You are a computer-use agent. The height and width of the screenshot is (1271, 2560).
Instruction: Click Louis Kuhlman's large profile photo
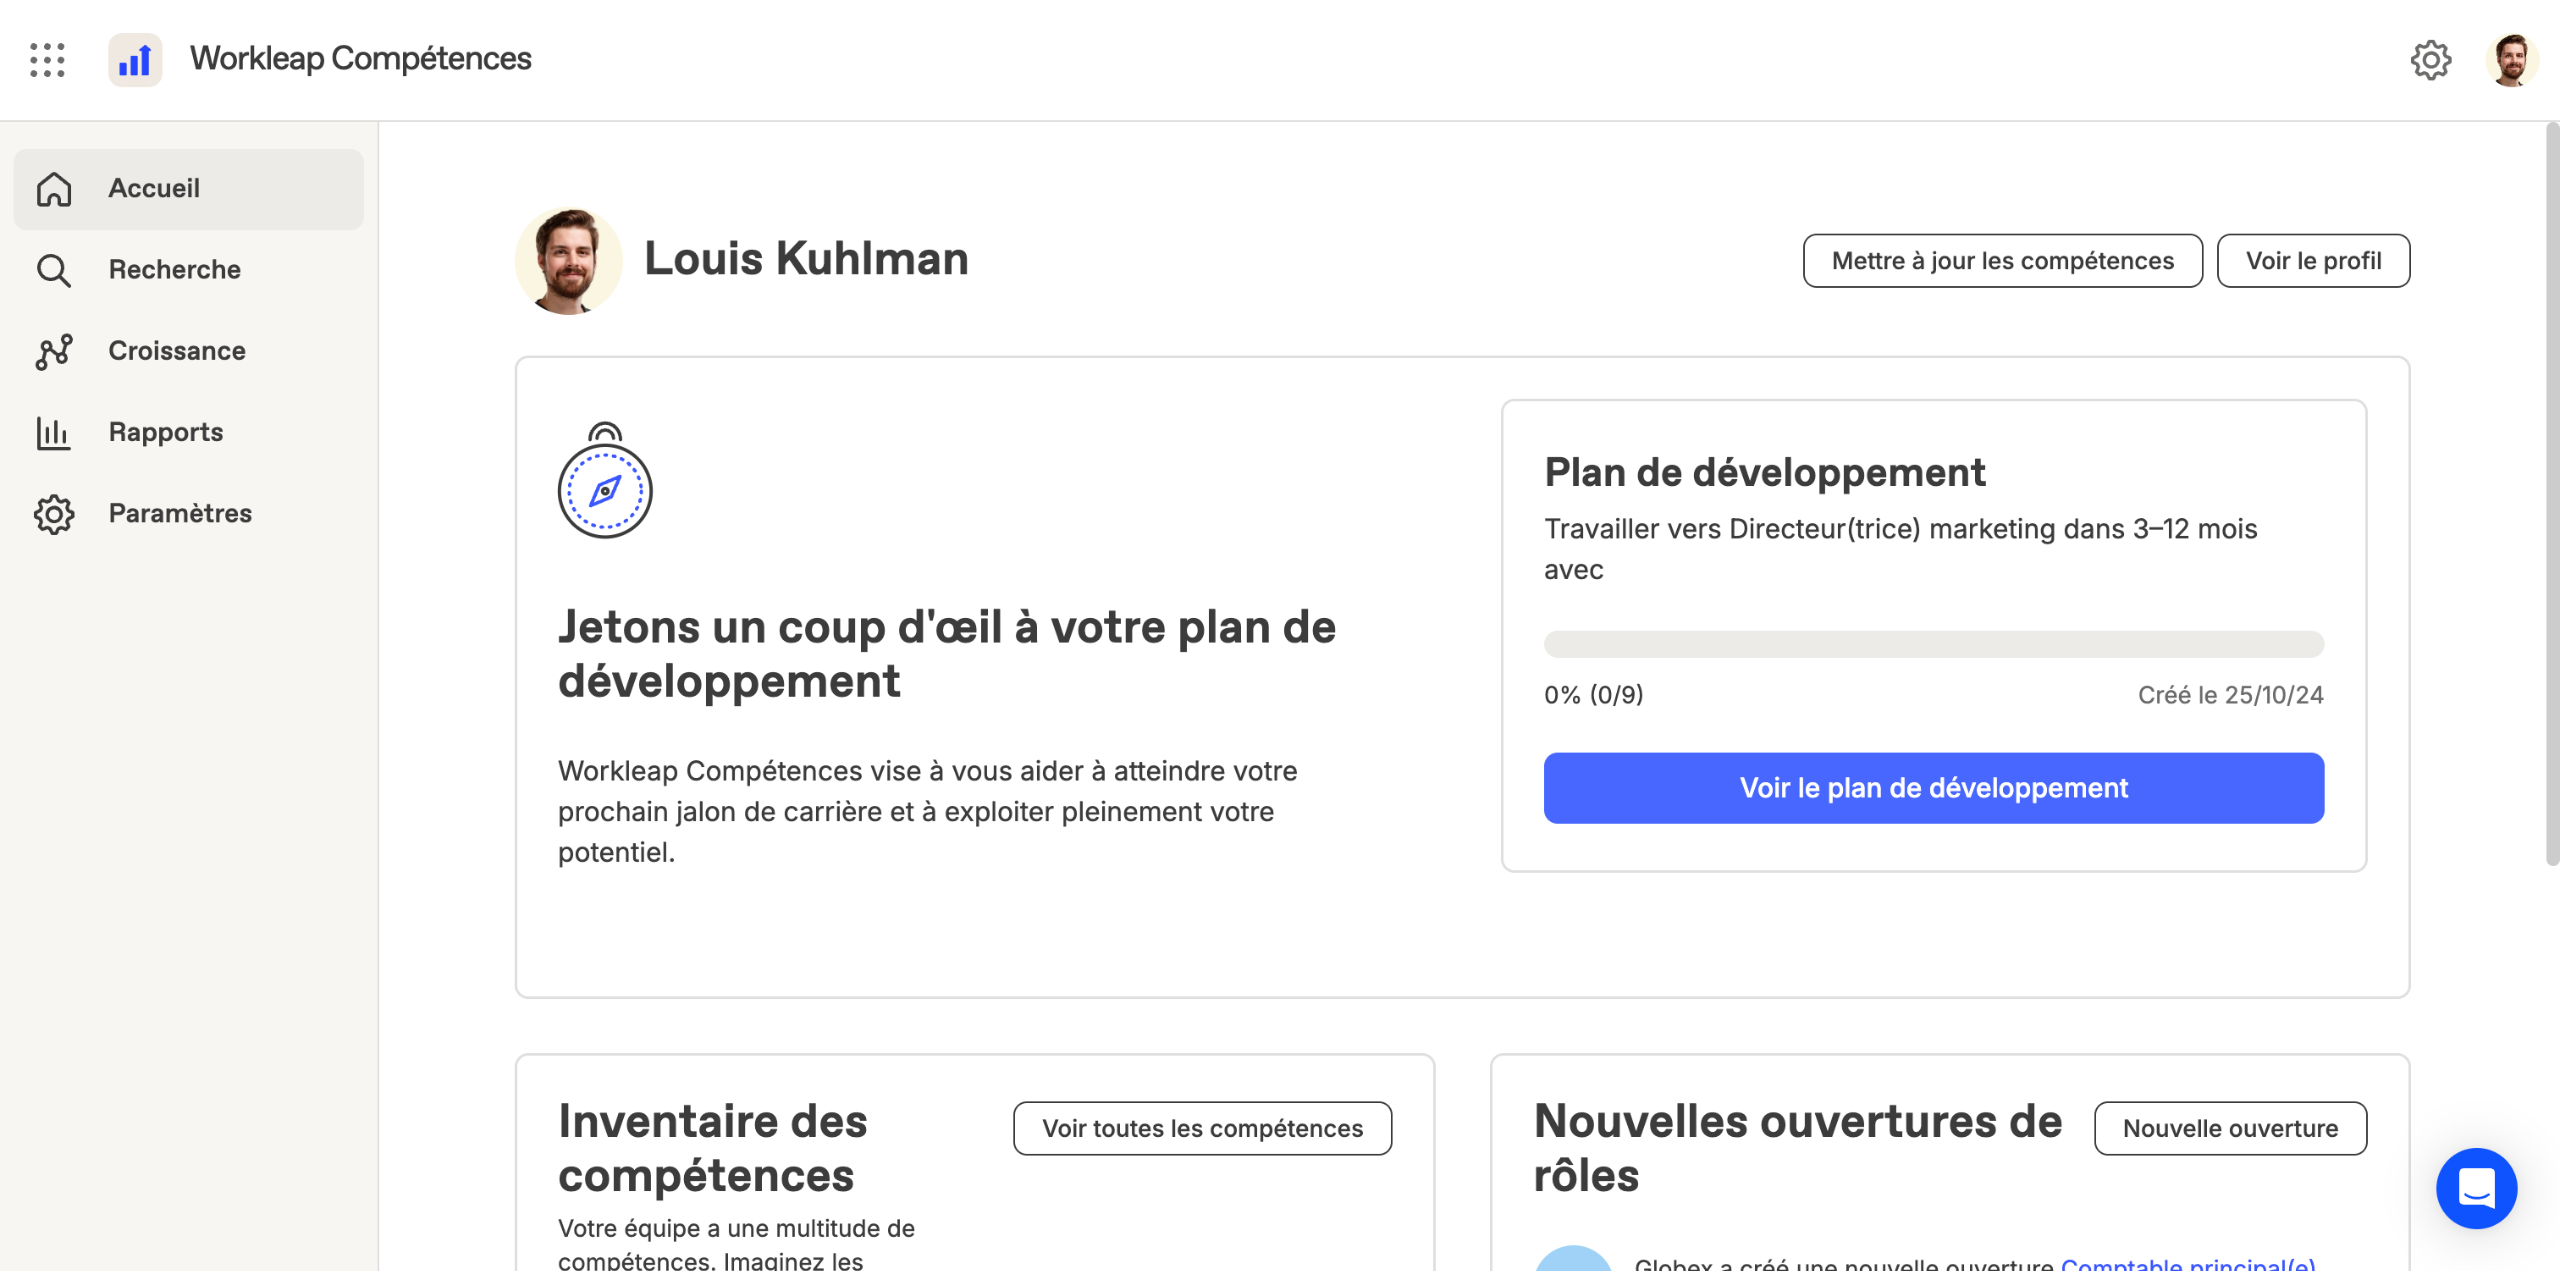(x=568, y=261)
